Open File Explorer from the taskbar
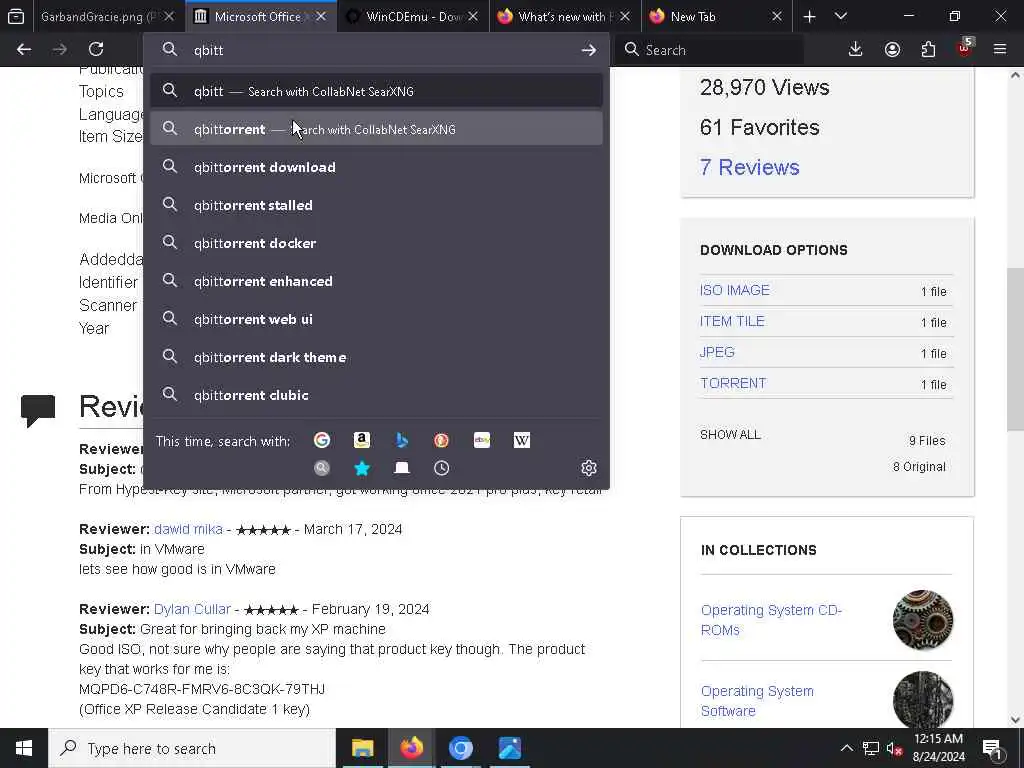This screenshot has width=1024, height=768. click(x=362, y=748)
